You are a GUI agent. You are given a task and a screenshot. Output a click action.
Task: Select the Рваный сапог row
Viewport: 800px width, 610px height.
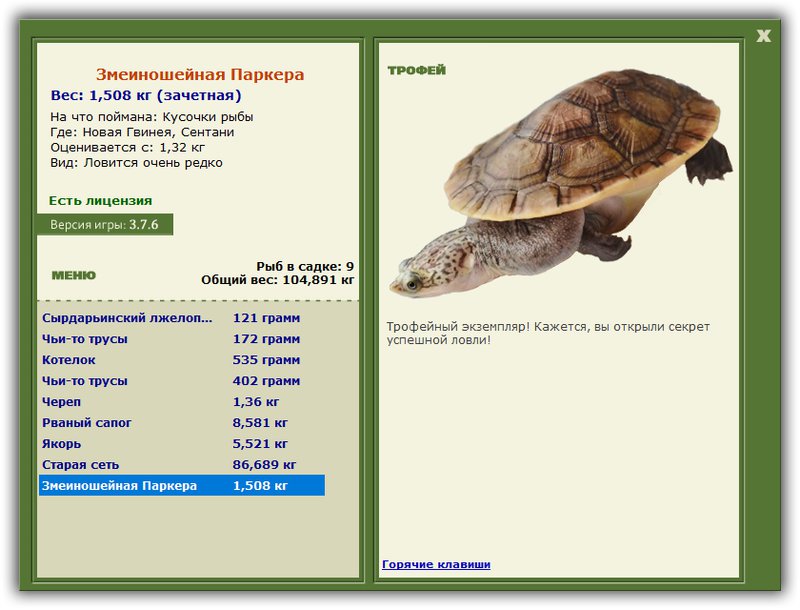[x=182, y=422]
